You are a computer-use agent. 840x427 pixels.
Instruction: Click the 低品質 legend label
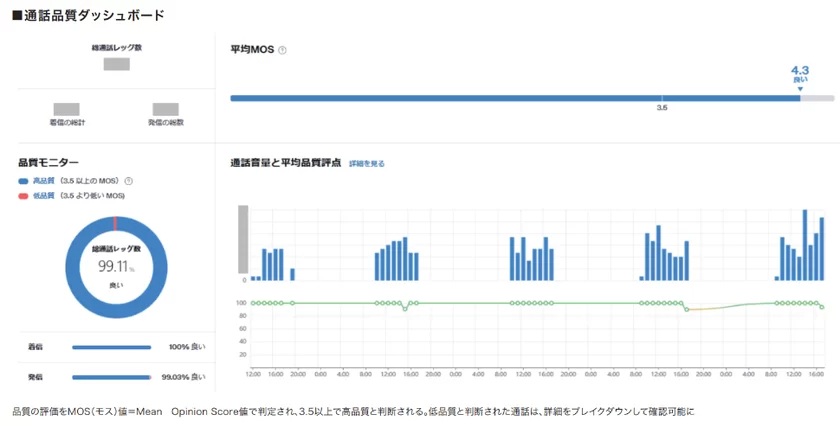click(x=43, y=196)
